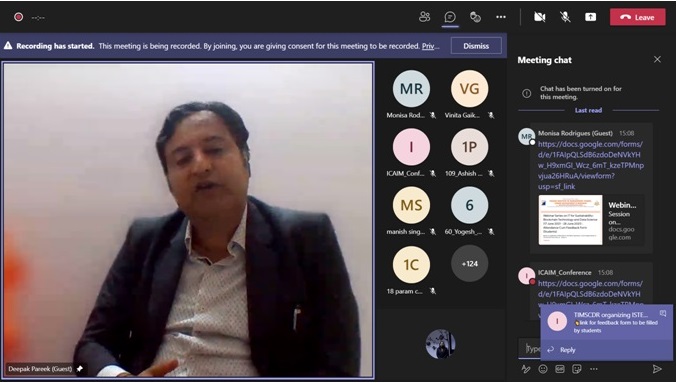Click Deepak Pareek's main video feed

point(188,220)
